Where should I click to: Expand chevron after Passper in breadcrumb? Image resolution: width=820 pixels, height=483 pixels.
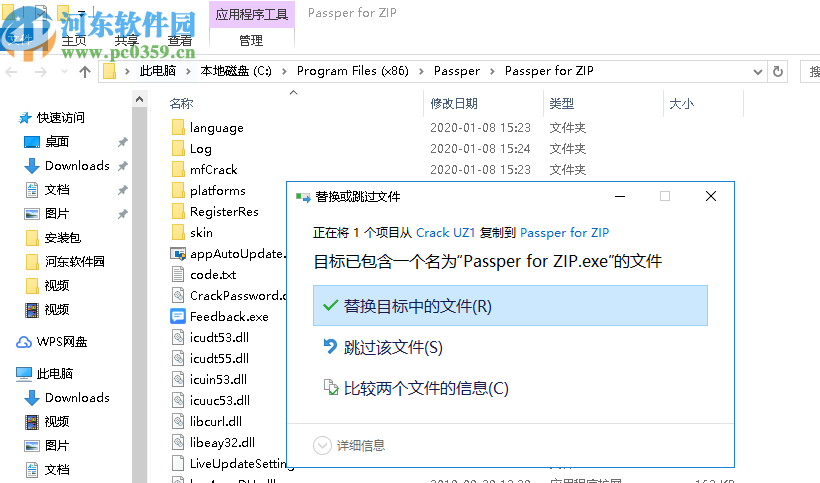pyautogui.click(x=492, y=71)
